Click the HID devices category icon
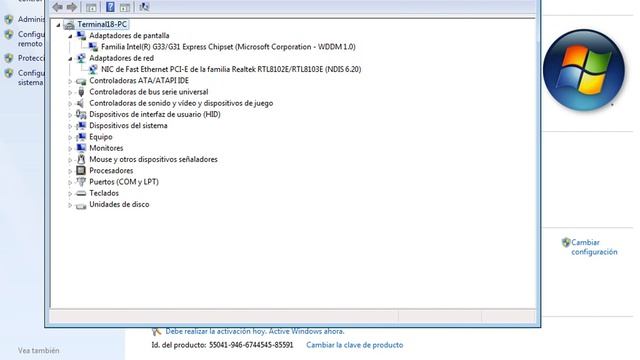This screenshot has height=360, width=640. pos(81,114)
